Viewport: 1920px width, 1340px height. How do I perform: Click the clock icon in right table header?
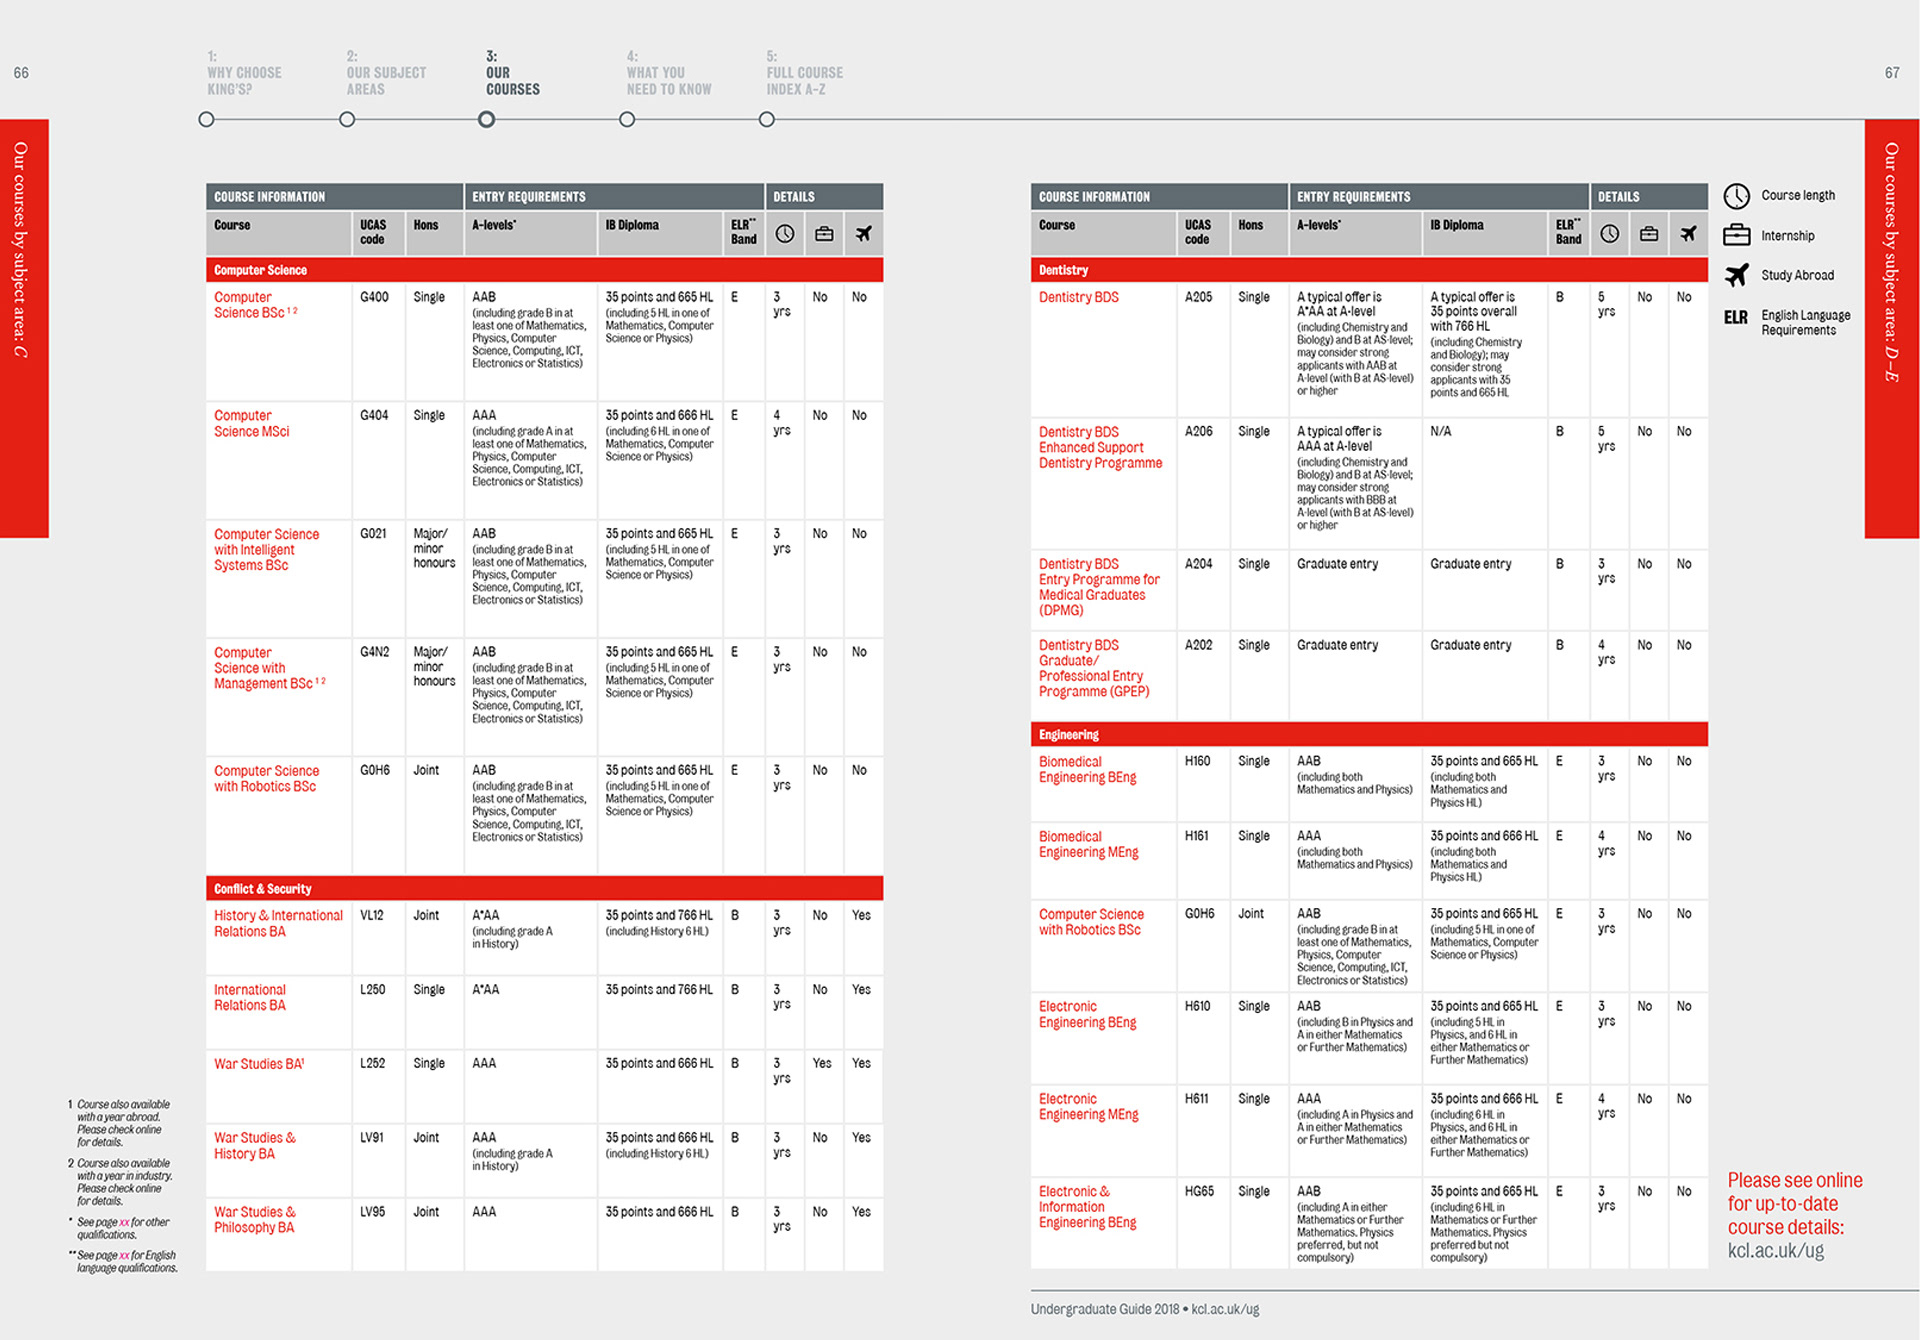click(x=1609, y=234)
